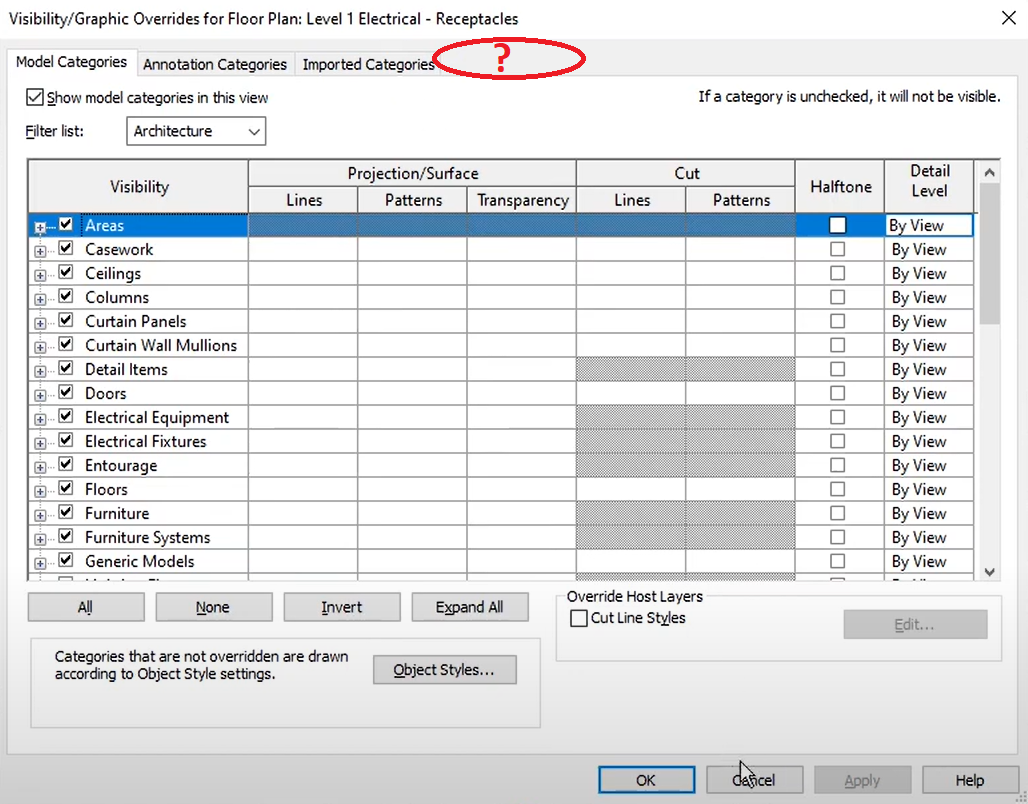The height and width of the screenshot is (804, 1028).
Task: Enable Cut Line Styles checkbox
Action: (578, 618)
